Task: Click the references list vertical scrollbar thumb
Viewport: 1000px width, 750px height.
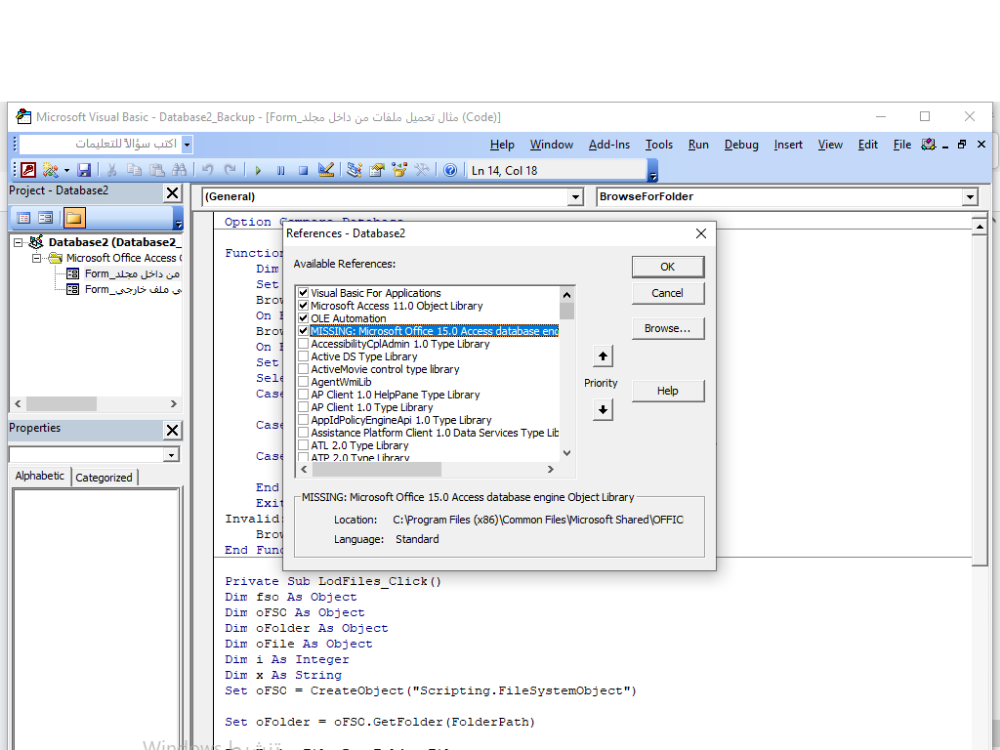Action: (566, 311)
